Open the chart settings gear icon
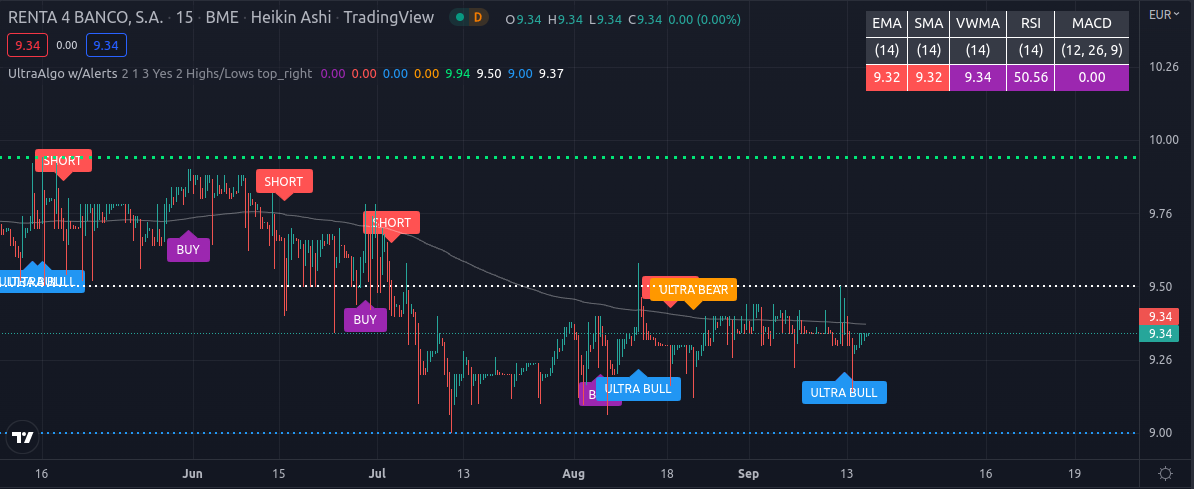 pos(1164,472)
